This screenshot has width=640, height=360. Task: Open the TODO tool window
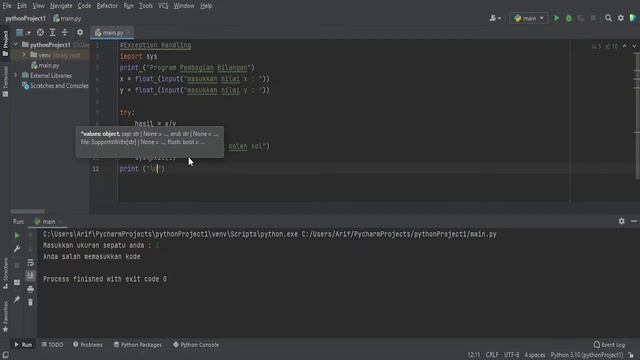point(52,345)
